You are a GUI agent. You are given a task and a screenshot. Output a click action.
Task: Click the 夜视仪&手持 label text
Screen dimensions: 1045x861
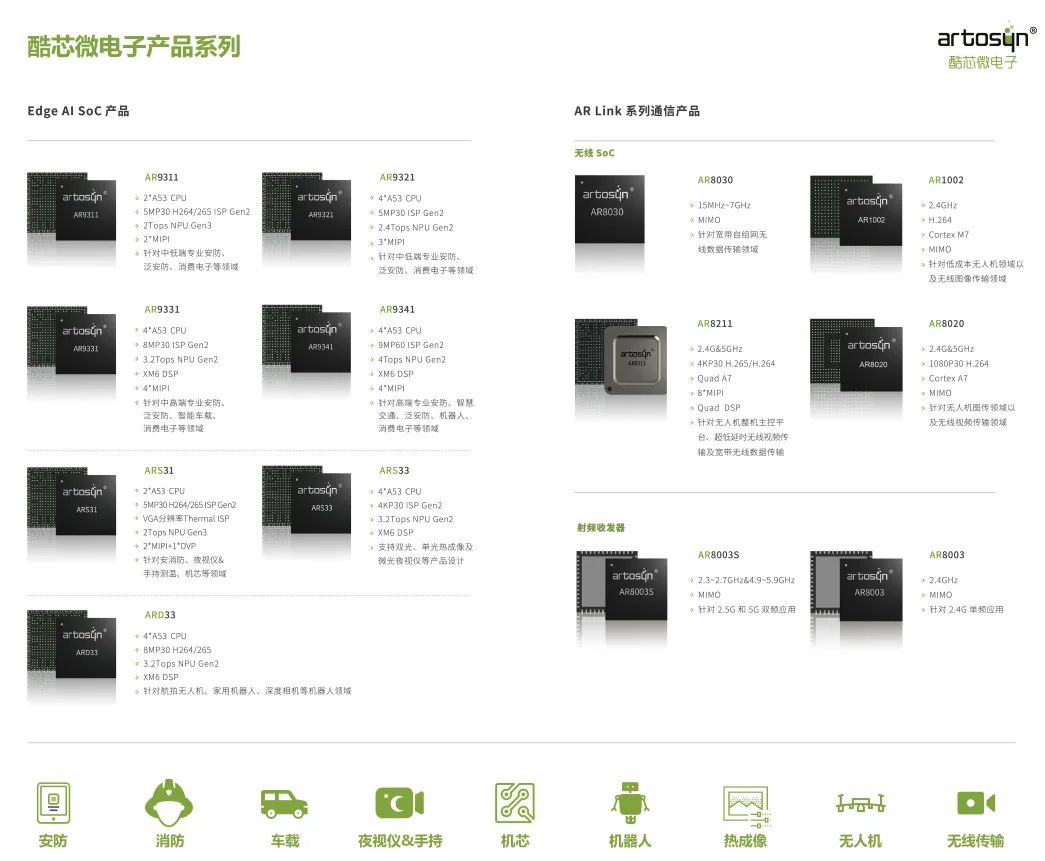pyautogui.click(x=400, y=841)
